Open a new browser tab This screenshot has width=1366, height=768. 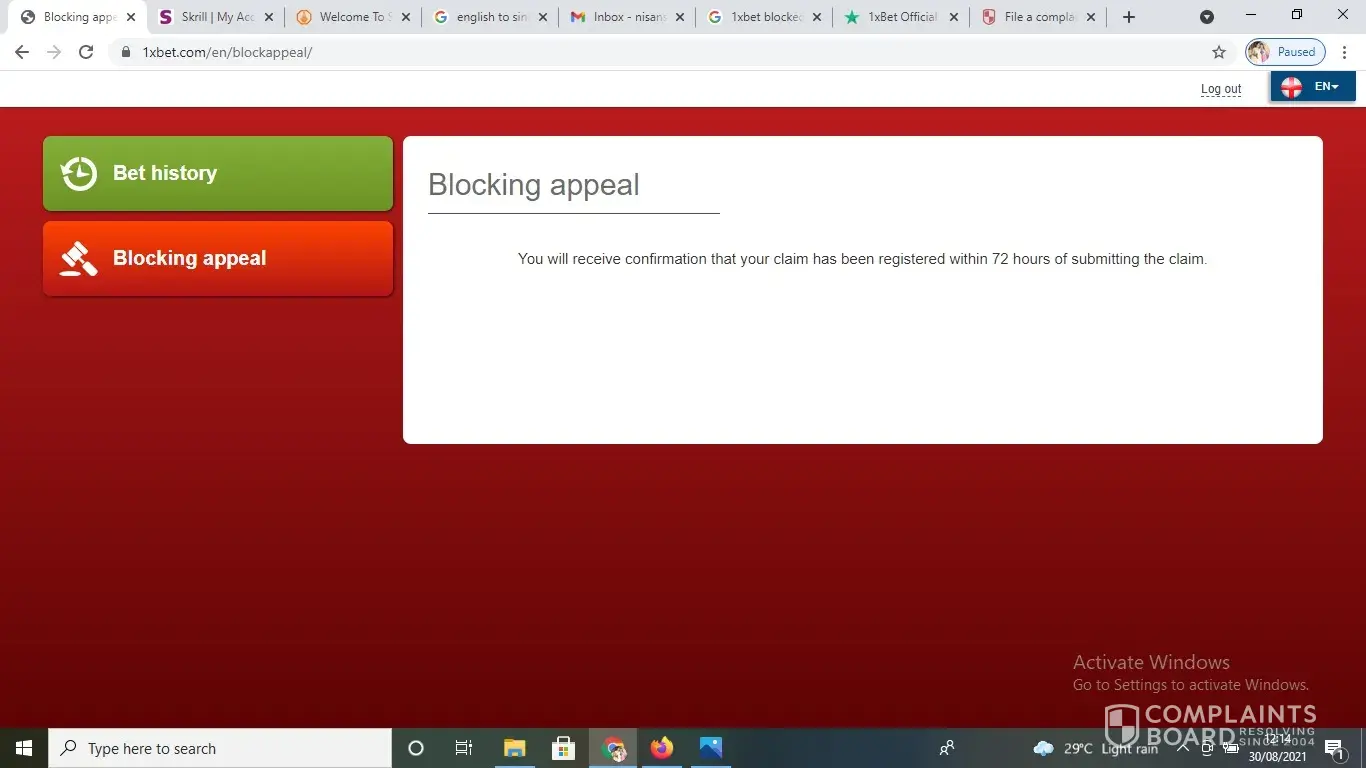coord(1129,17)
